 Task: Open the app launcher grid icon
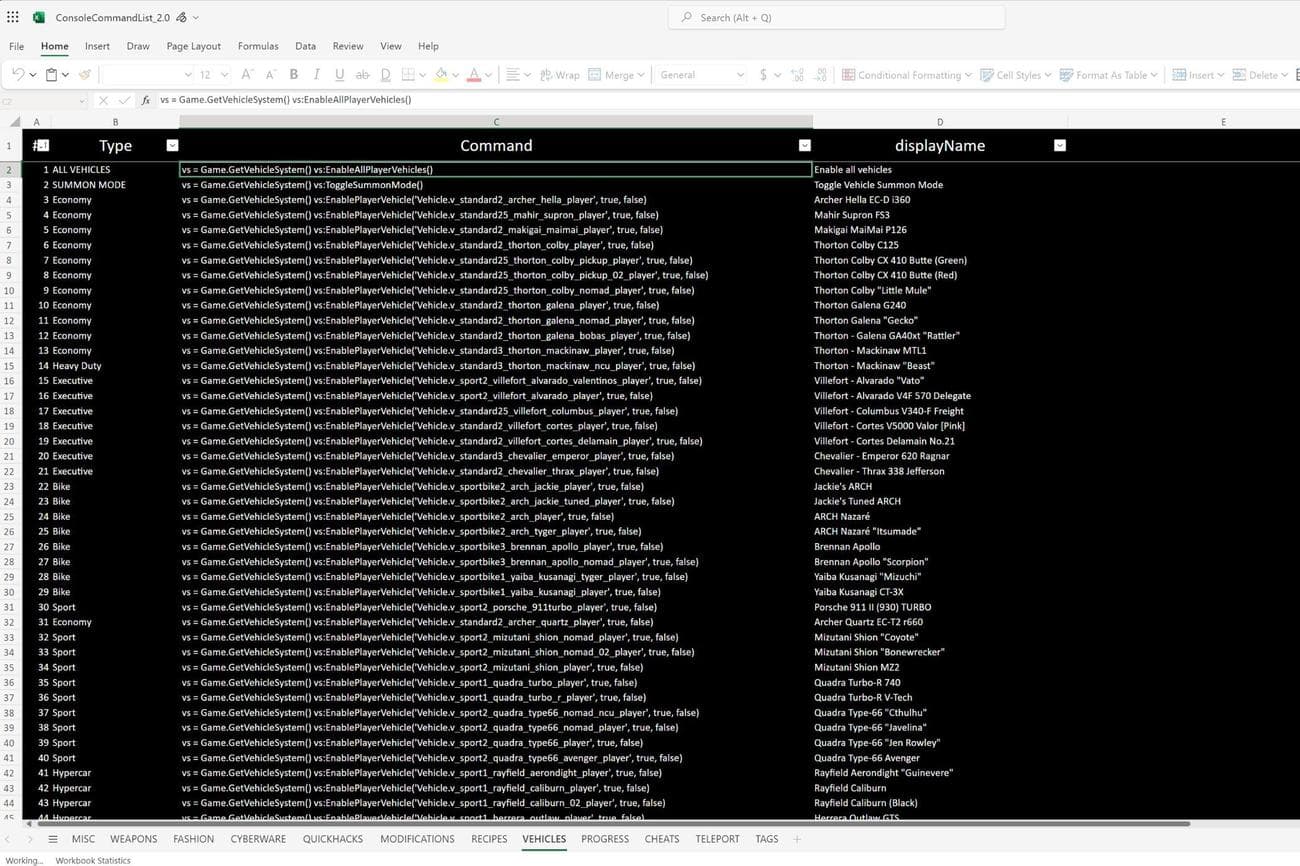tap(13, 17)
